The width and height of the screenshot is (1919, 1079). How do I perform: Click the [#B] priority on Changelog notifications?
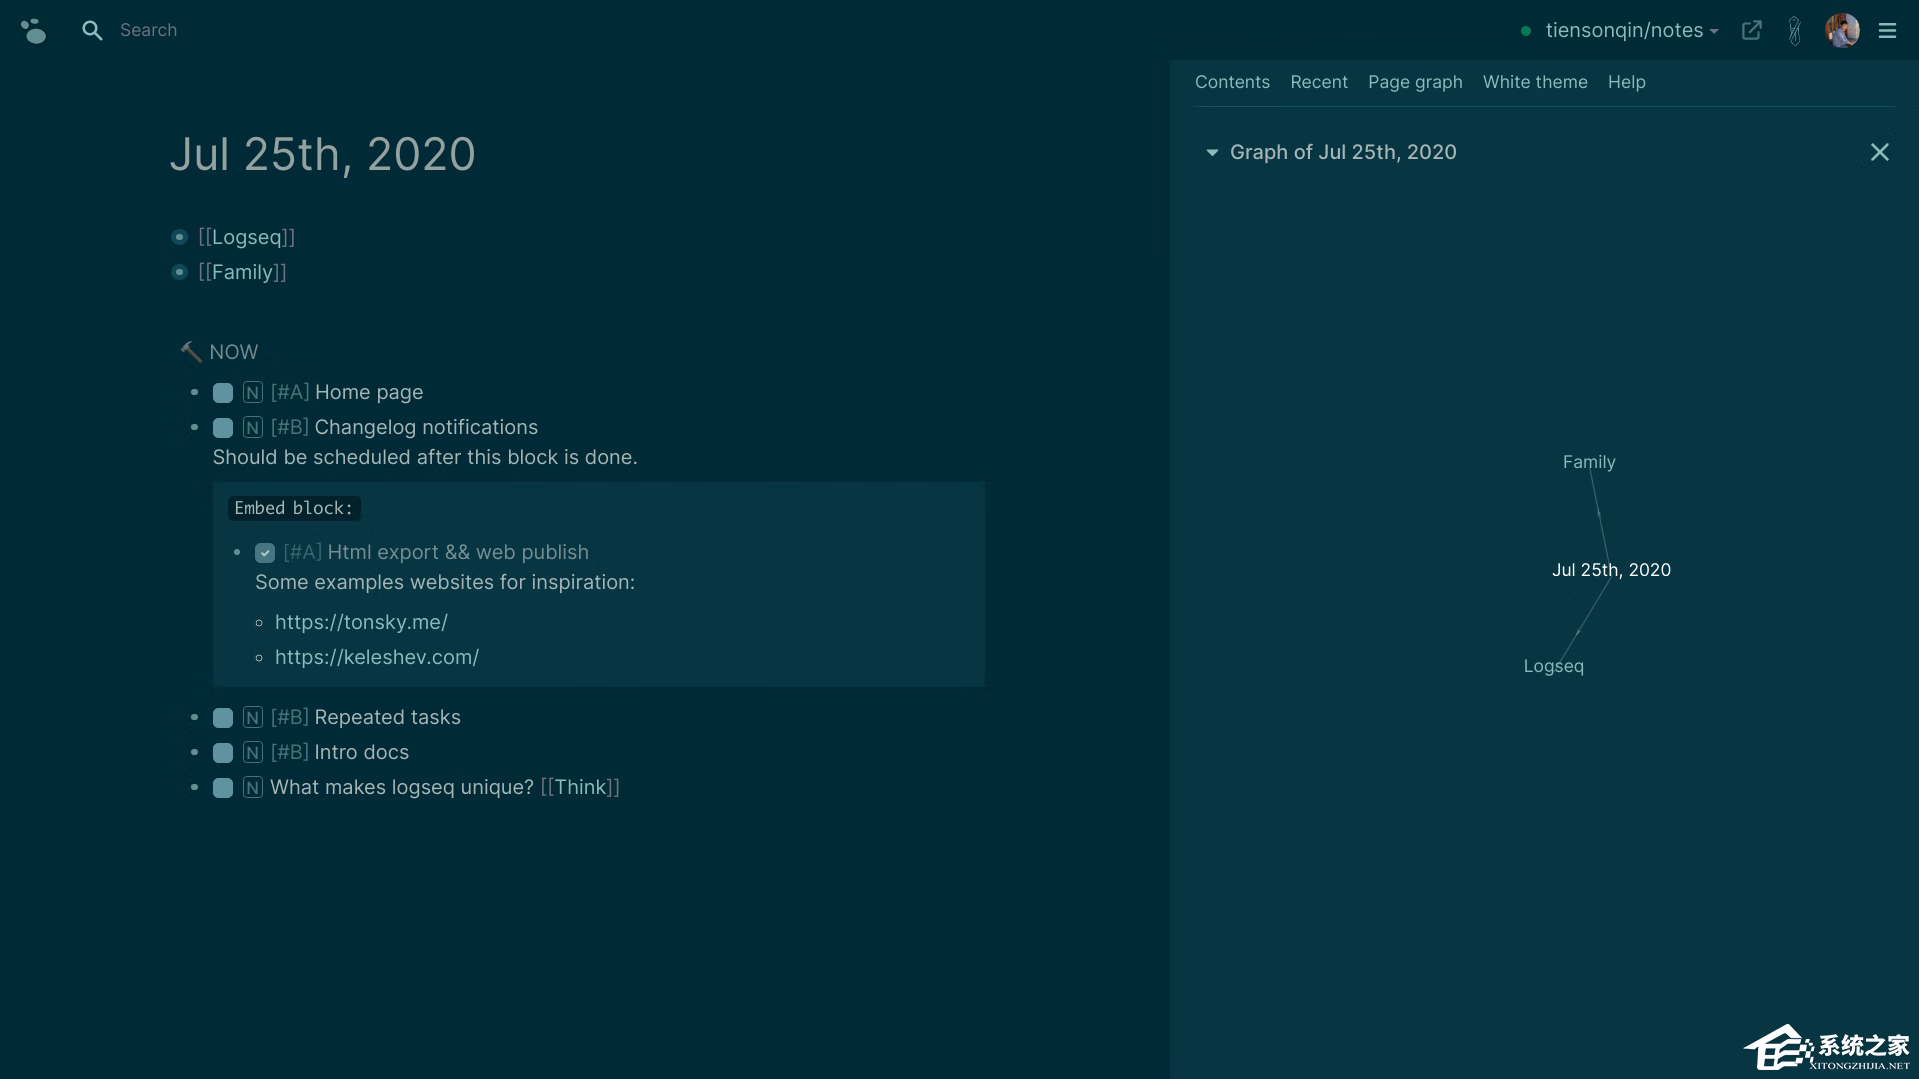click(290, 427)
